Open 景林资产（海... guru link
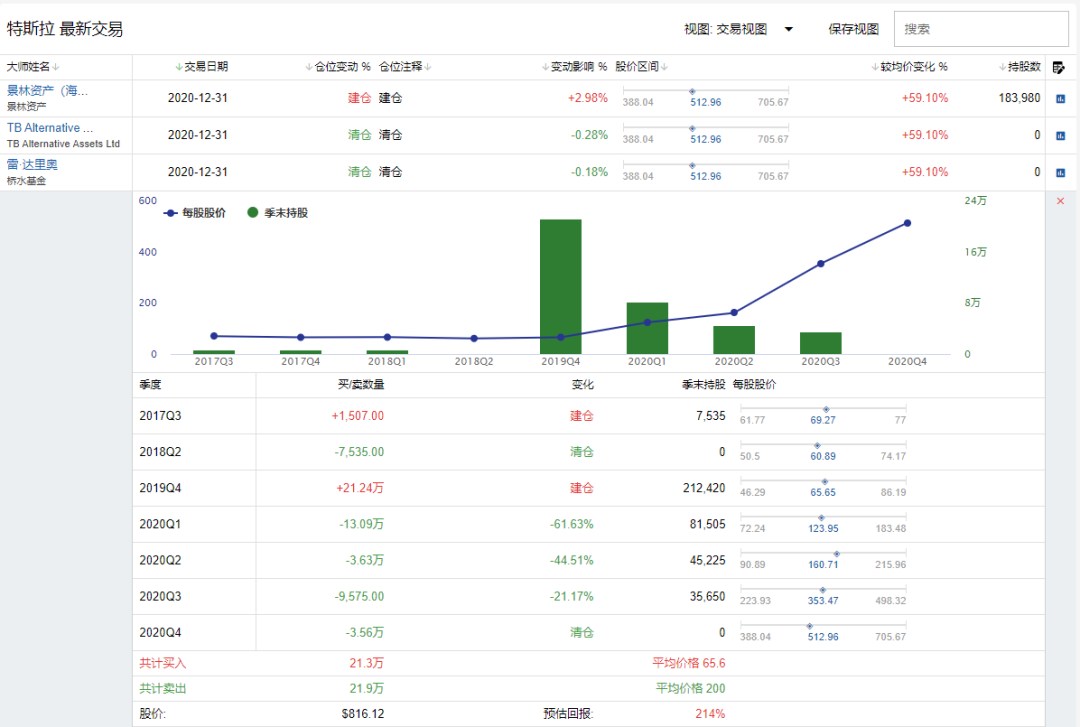Screen dimensions: 1080x727 pyautogui.click(x=47, y=91)
